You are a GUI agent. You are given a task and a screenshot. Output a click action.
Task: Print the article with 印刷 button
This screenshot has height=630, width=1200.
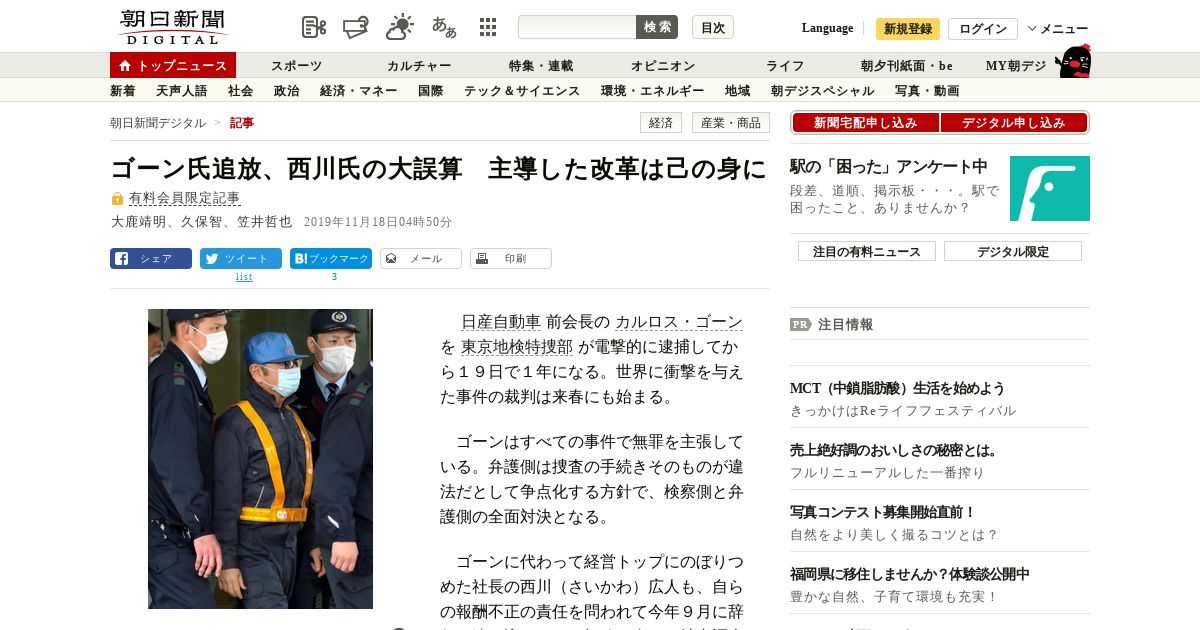(x=511, y=258)
